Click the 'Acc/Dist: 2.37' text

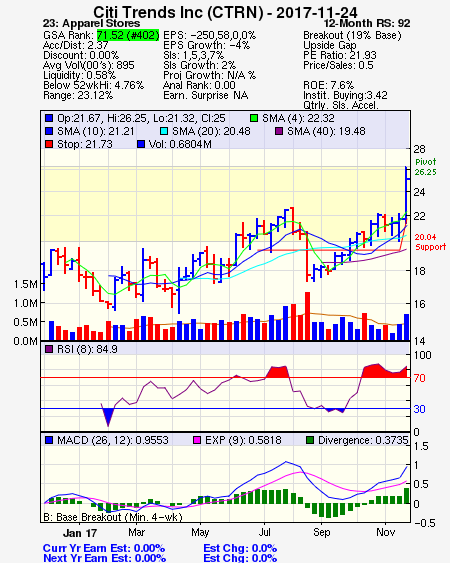(x=75, y=45)
